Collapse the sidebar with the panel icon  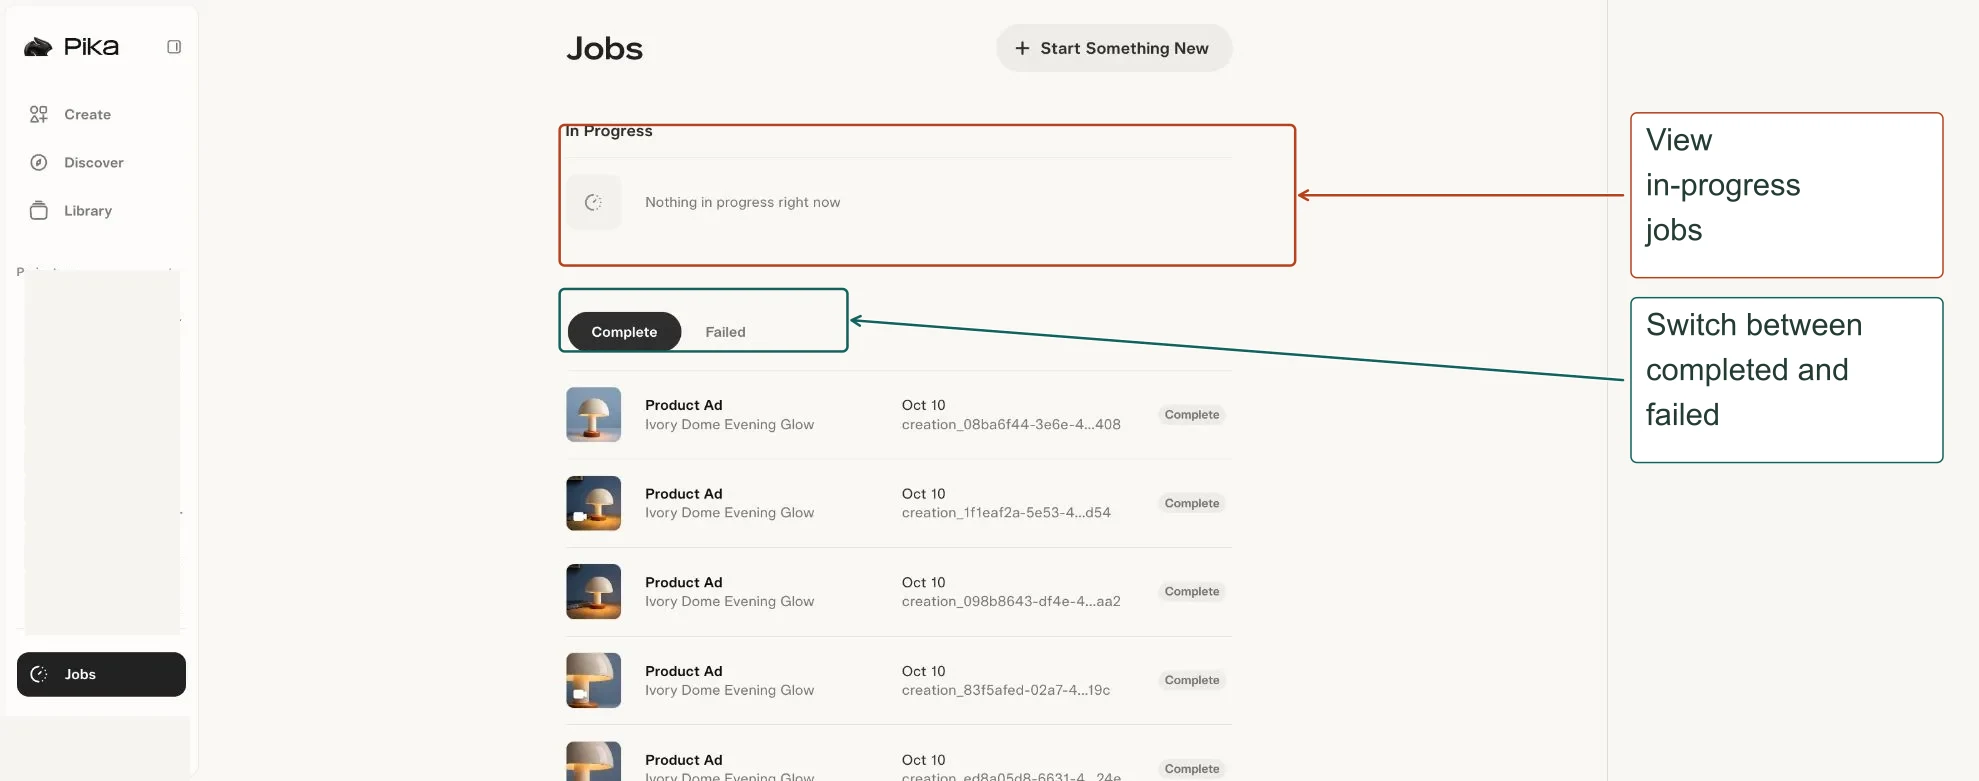174,47
